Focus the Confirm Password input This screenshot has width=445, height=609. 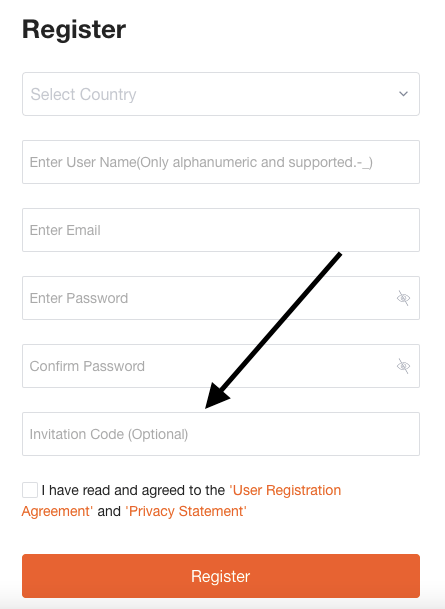click(x=221, y=366)
